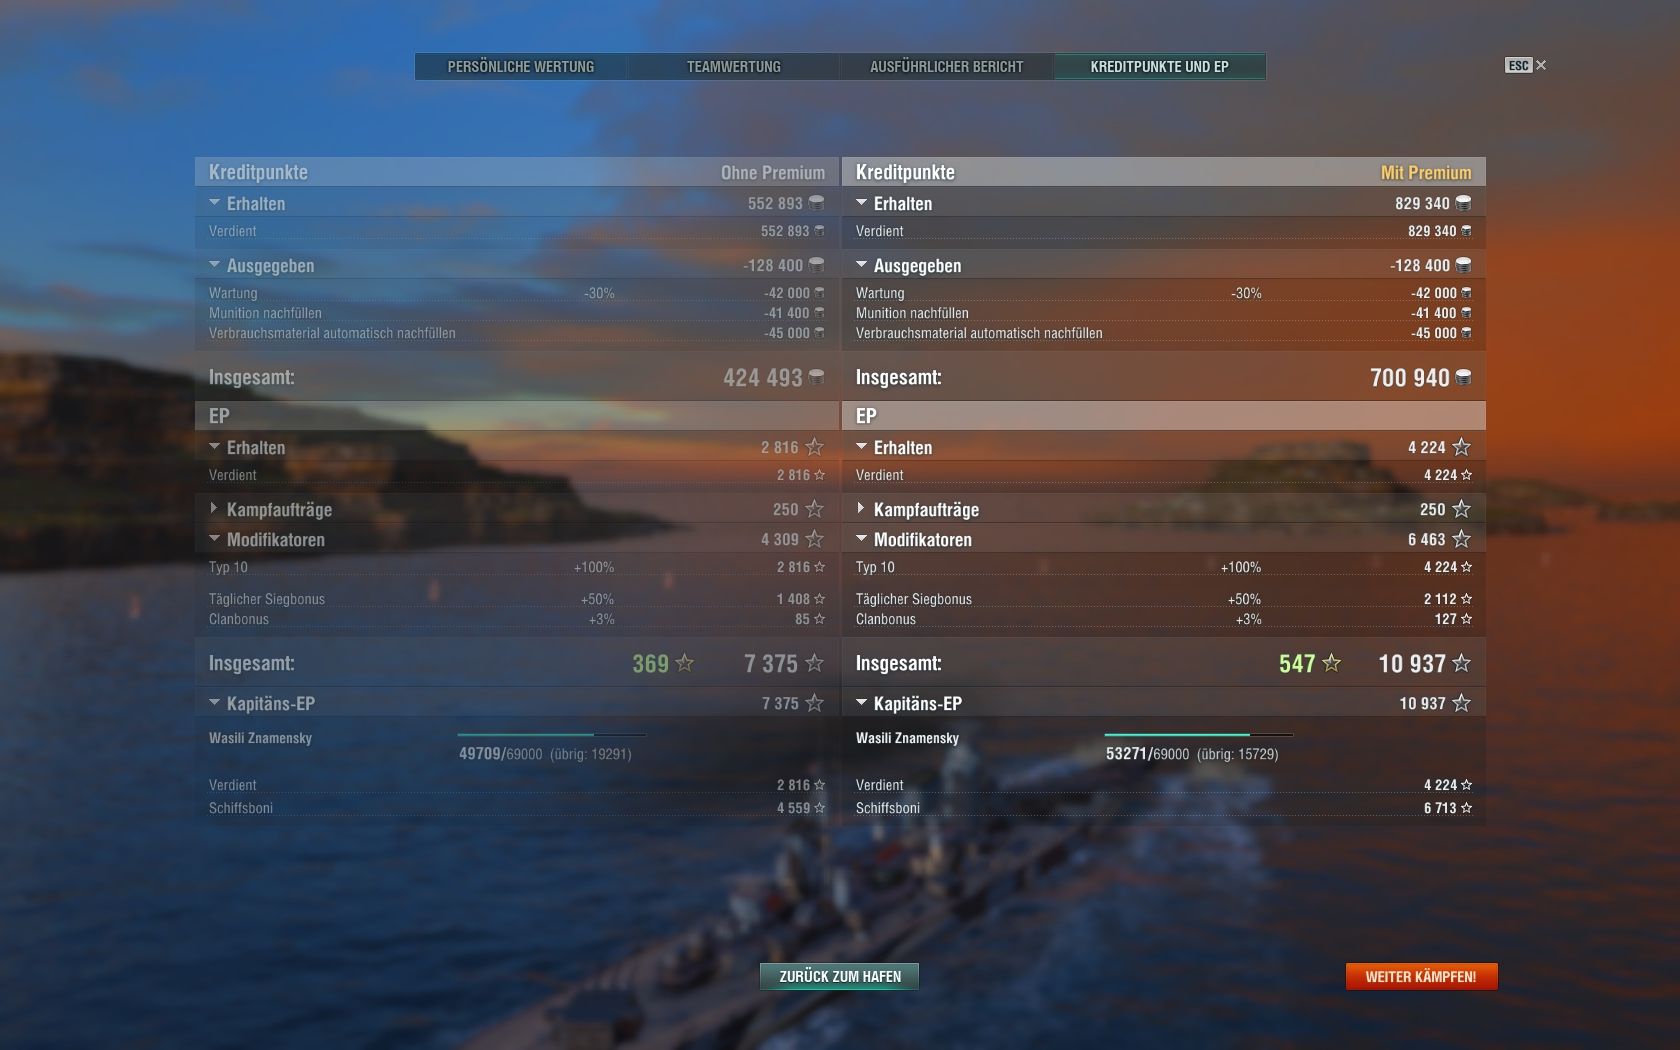Click Zurück zum Hafen button

point(840,976)
